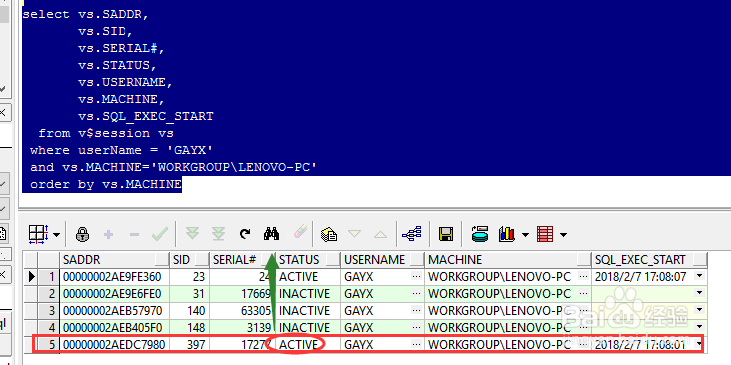Click the sort box beside MACHINE header
The width and height of the screenshot is (731, 365).
coord(584,260)
